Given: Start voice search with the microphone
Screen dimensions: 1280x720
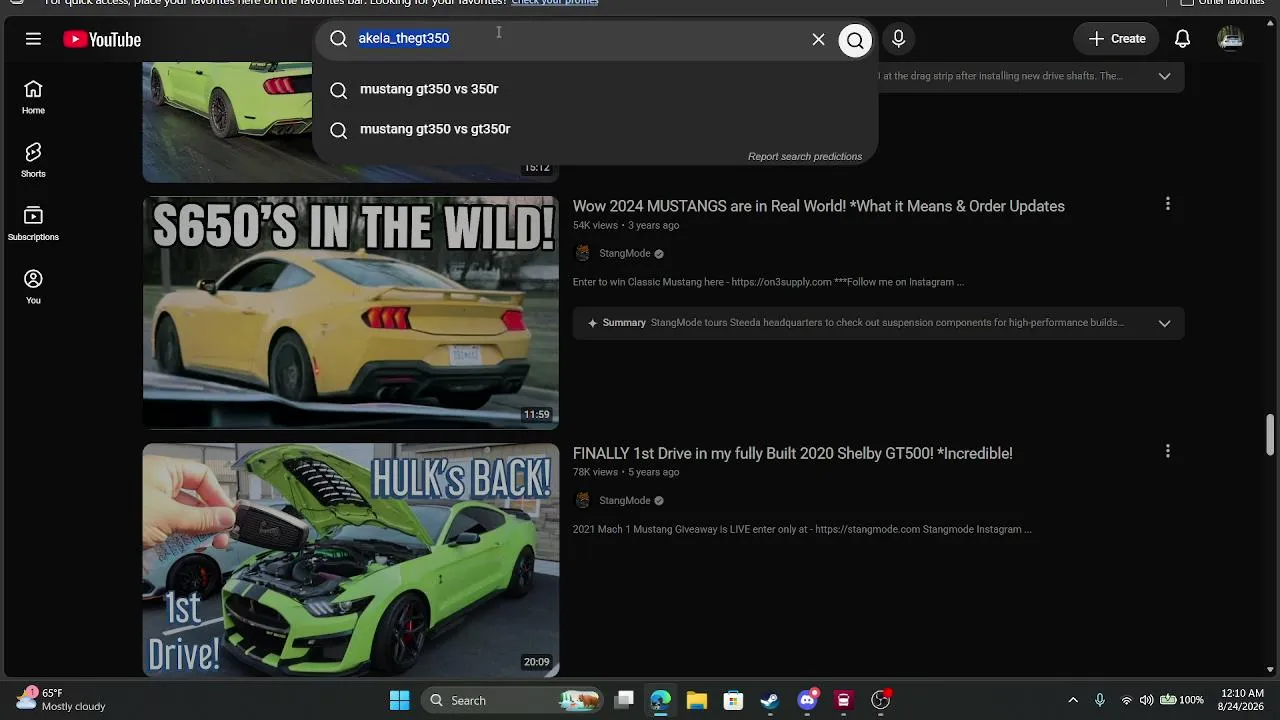Looking at the screenshot, I should coord(898,39).
